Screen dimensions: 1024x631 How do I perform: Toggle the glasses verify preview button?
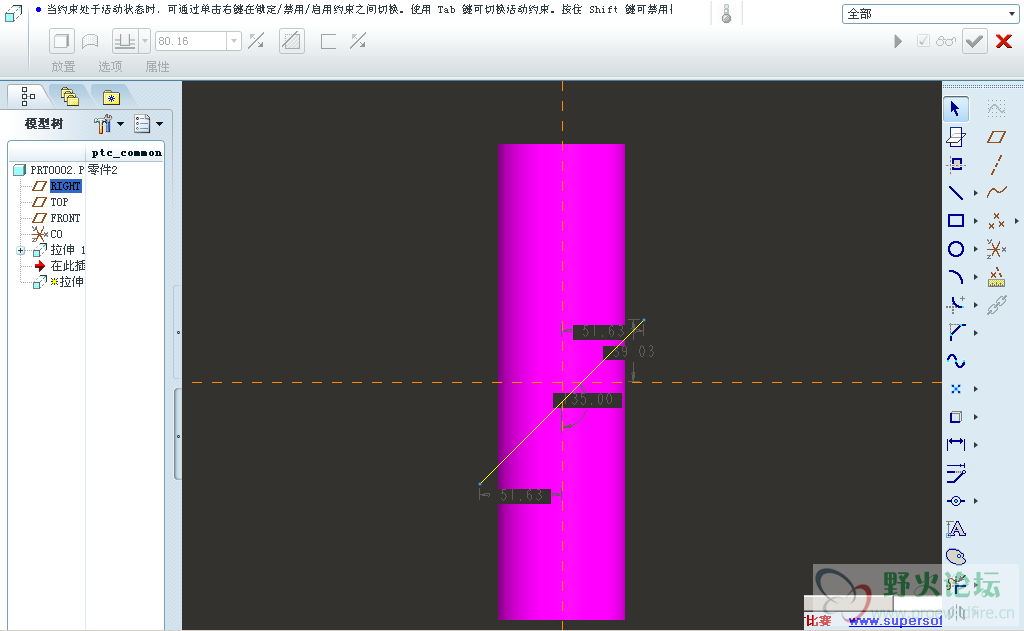point(946,41)
